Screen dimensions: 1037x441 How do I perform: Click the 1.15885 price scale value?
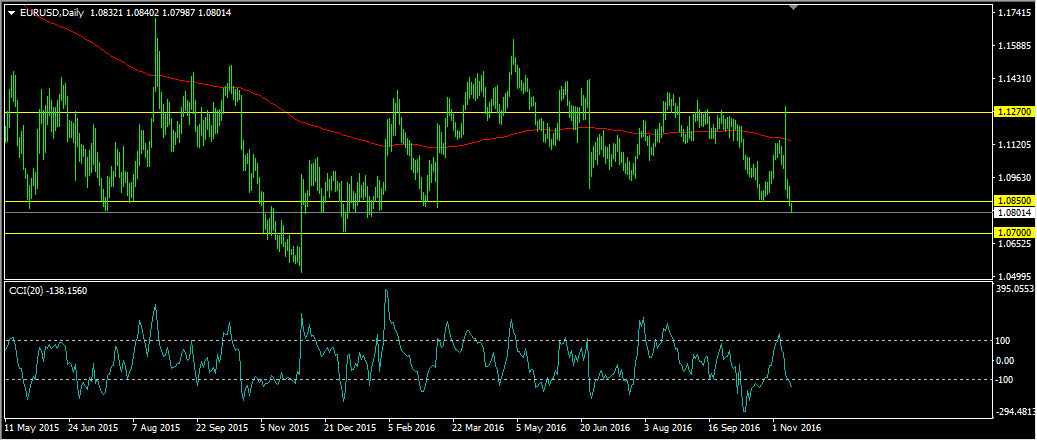pos(1015,46)
